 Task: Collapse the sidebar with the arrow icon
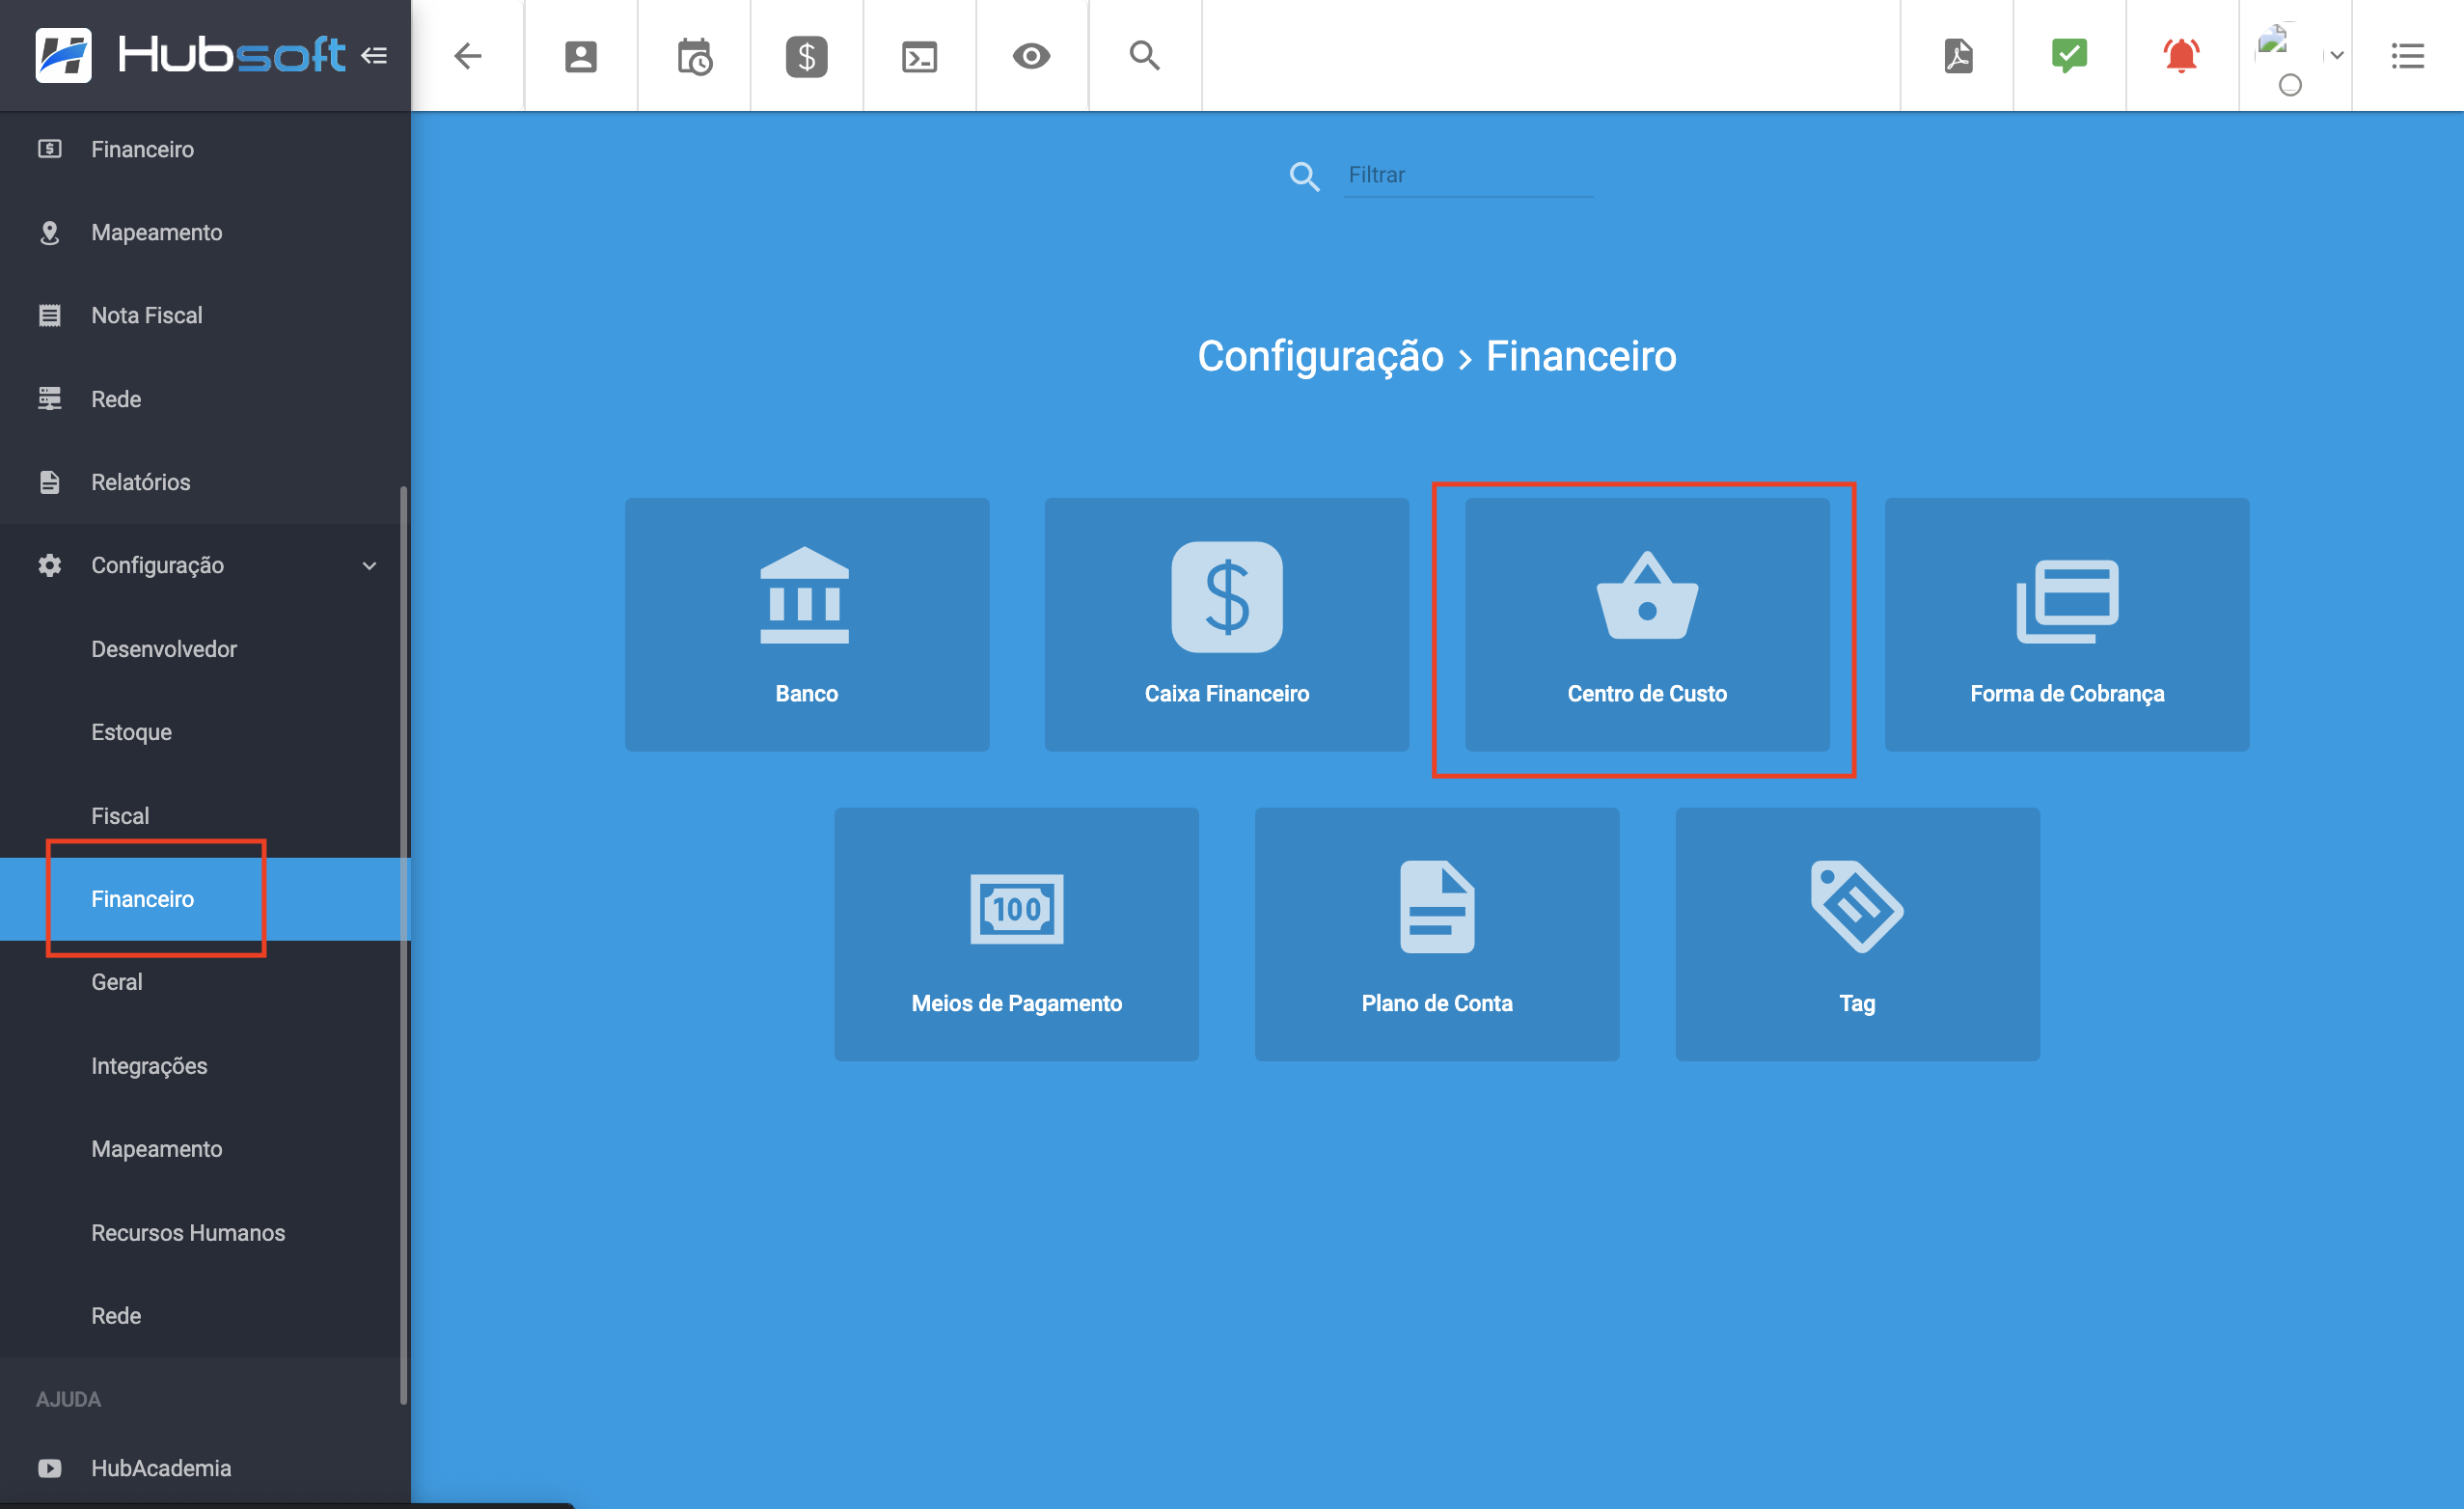point(374,55)
